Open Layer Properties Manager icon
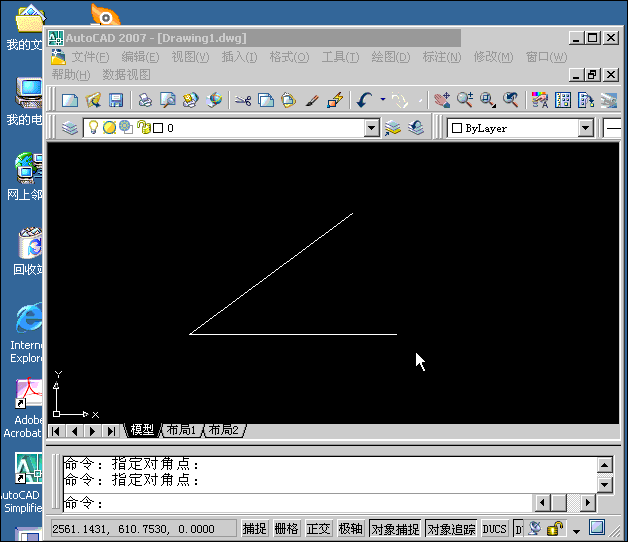 (70, 128)
